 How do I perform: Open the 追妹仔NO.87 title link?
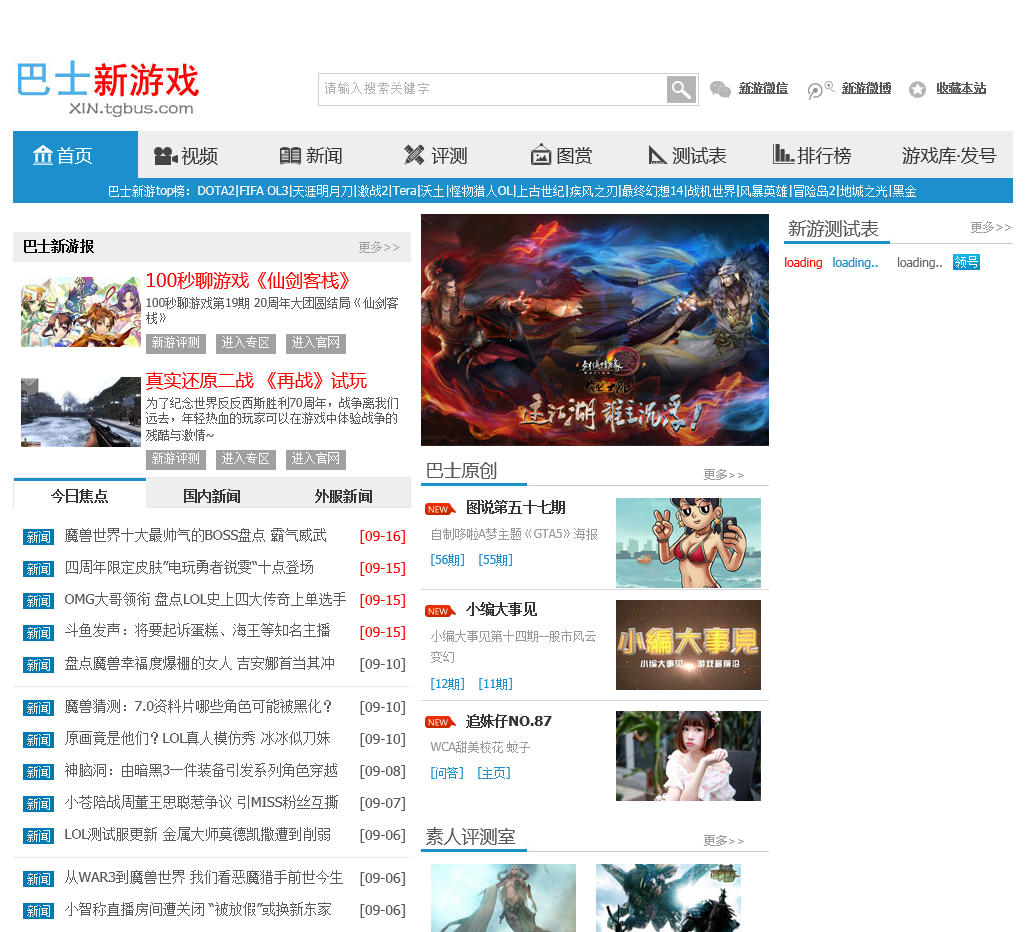(x=509, y=722)
